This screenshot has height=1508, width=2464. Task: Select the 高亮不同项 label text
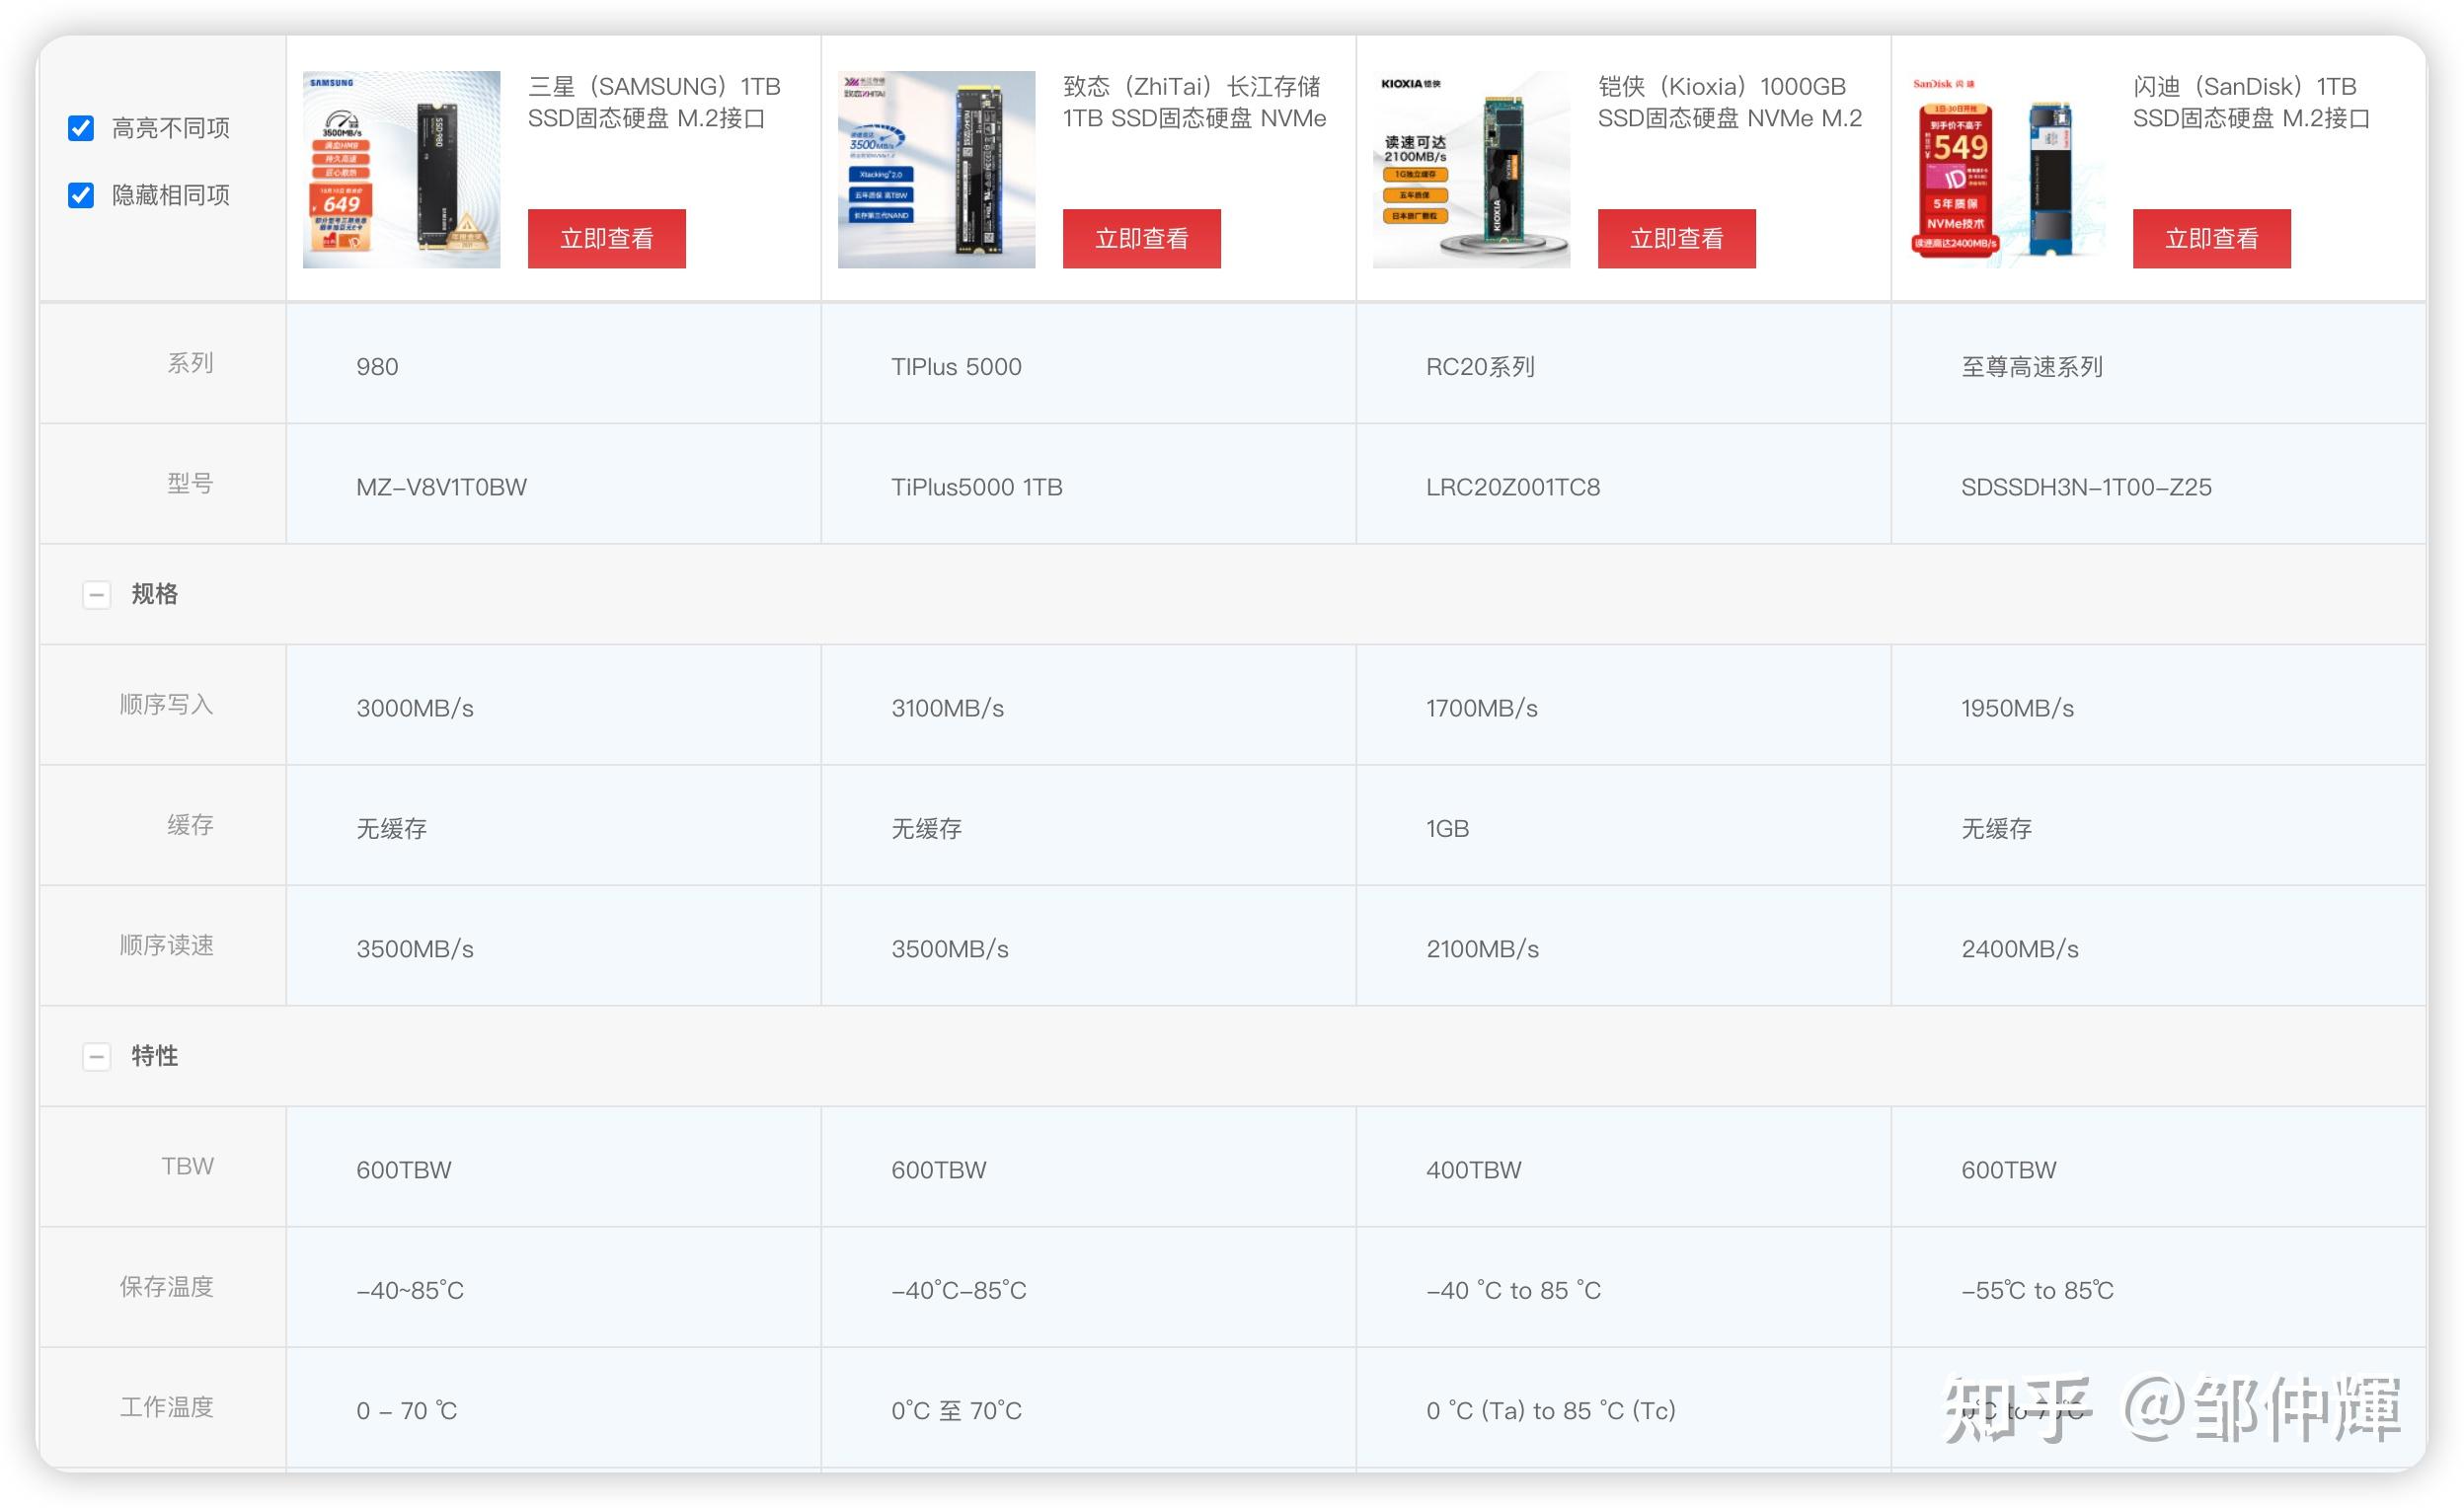[x=171, y=128]
